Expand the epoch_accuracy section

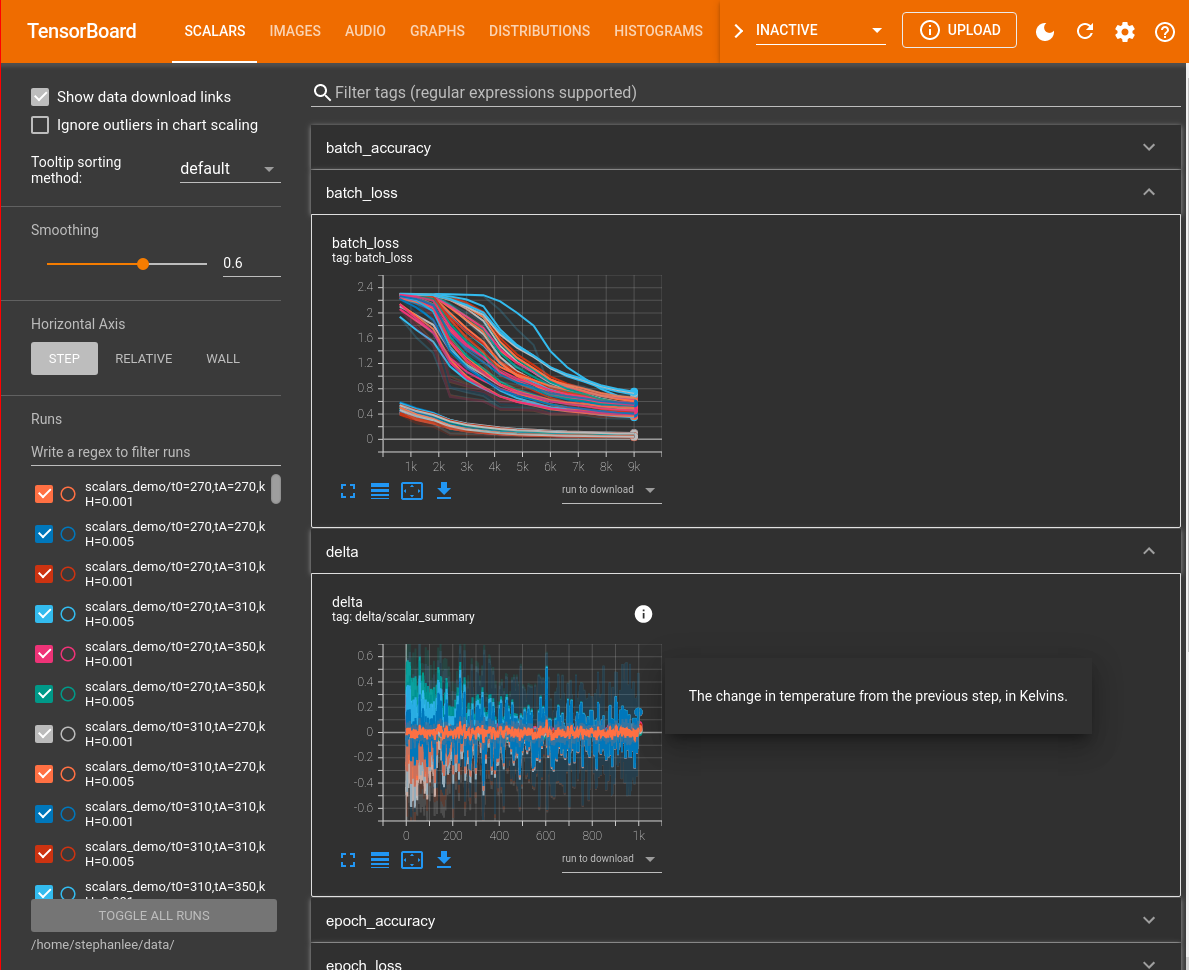coord(1148,920)
